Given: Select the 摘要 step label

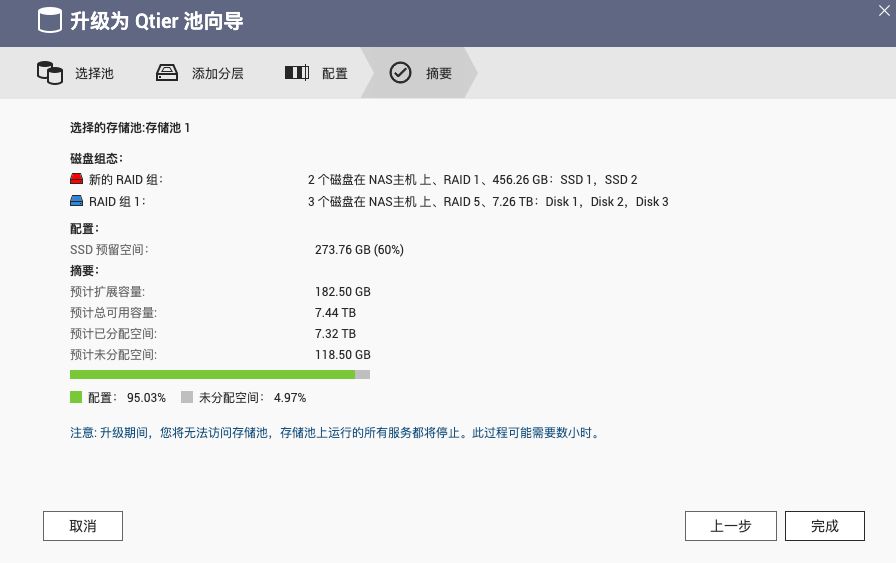Looking at the screenshot, I should click(438, 74).
